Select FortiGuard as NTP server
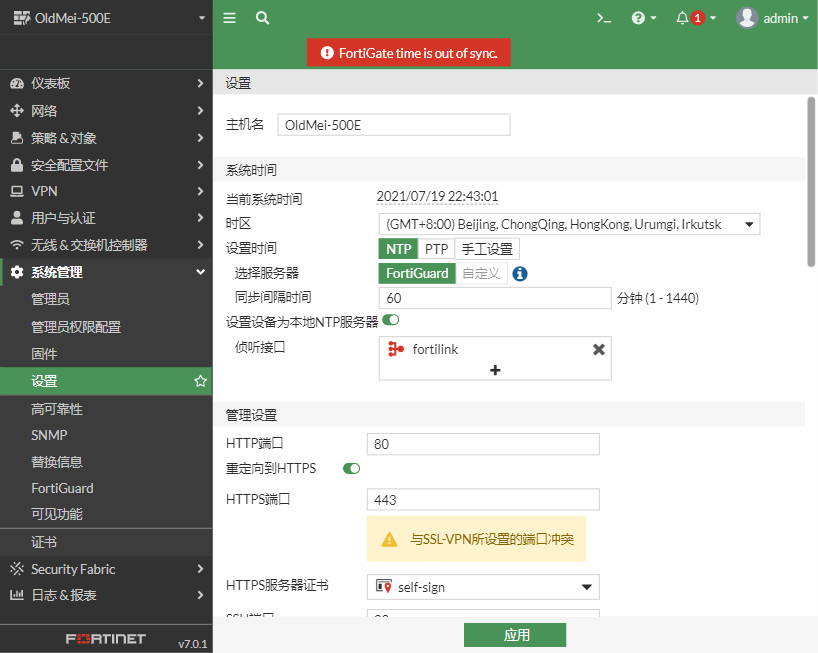This screenshot has width=818, height=653. coord(417,273)
